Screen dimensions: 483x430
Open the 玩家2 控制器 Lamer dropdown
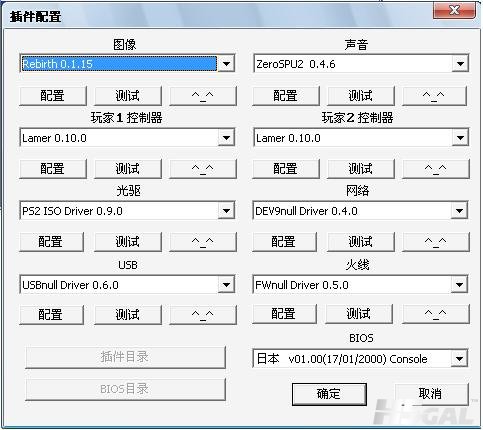(x=460, y=137)
